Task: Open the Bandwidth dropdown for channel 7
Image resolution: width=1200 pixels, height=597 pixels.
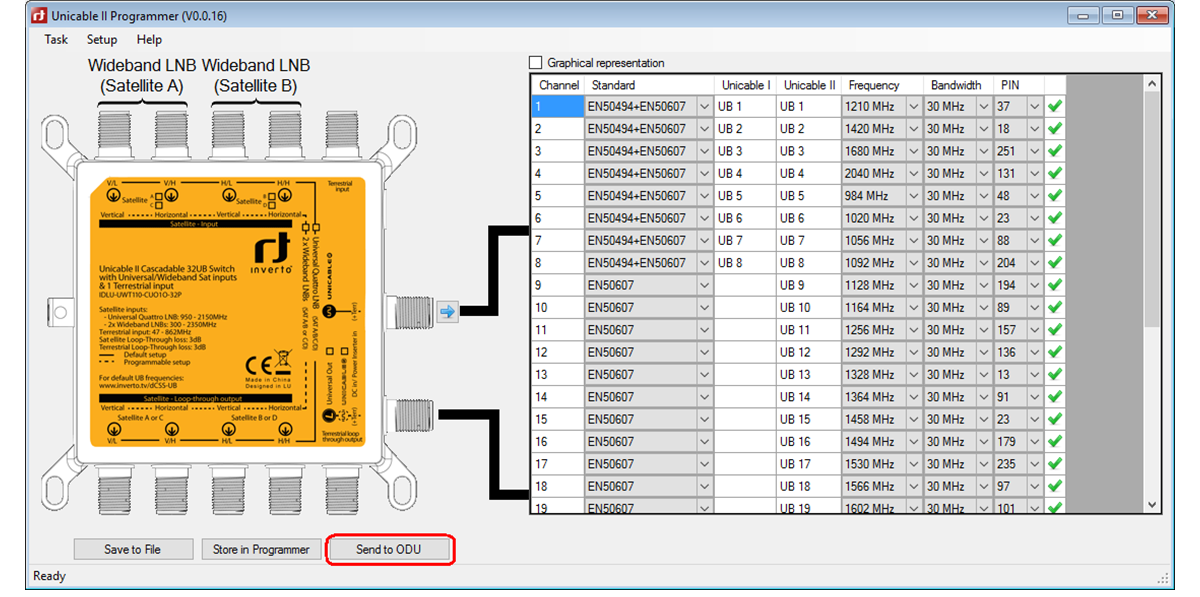Action: pos(983,240)
